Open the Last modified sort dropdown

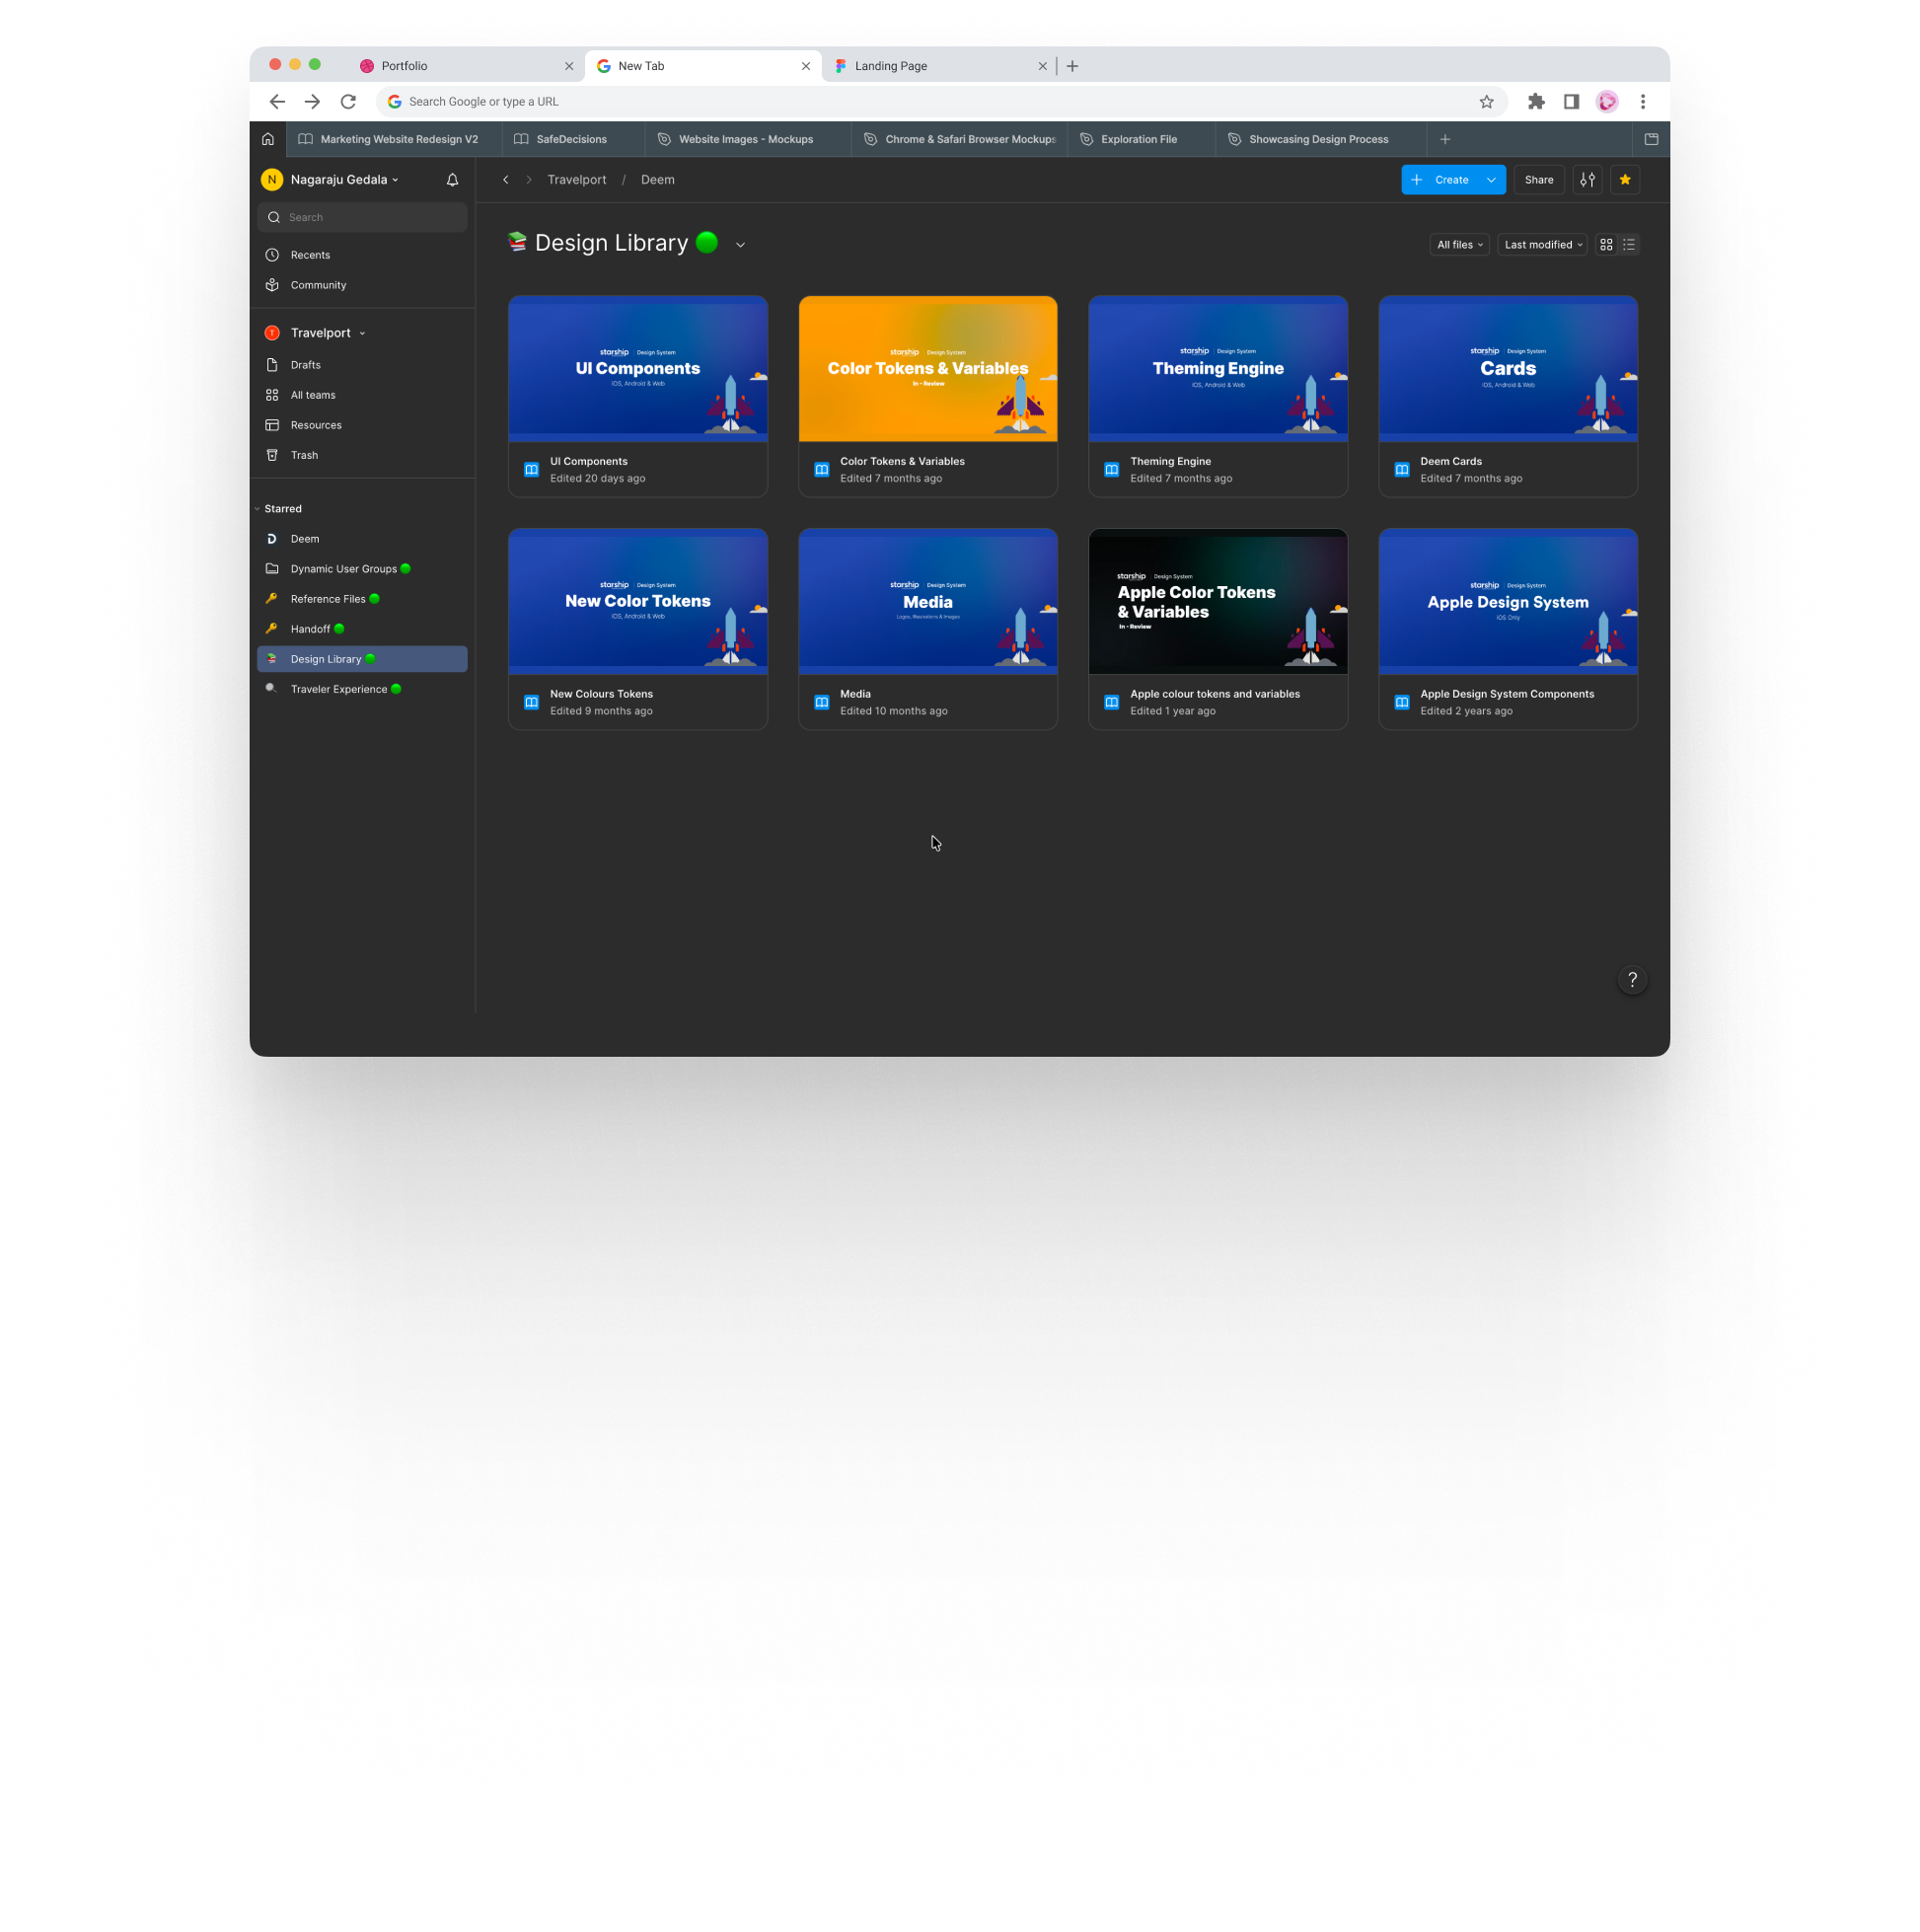pyautogui.click(x=1542, y=245)
